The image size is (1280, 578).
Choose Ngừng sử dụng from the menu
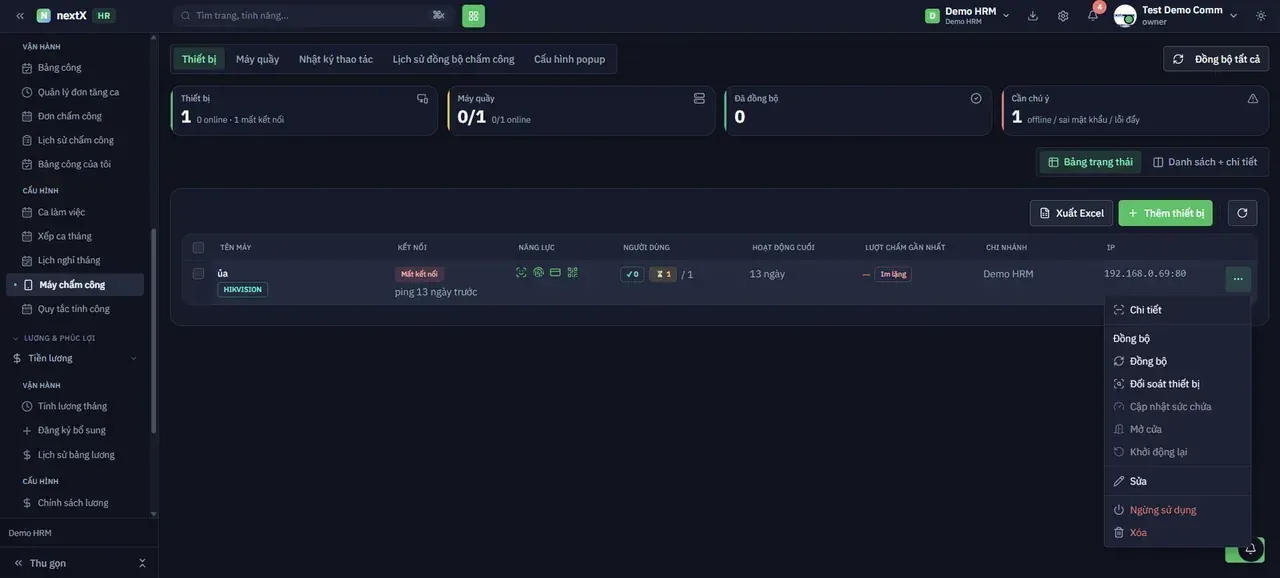click(1178, 510)
